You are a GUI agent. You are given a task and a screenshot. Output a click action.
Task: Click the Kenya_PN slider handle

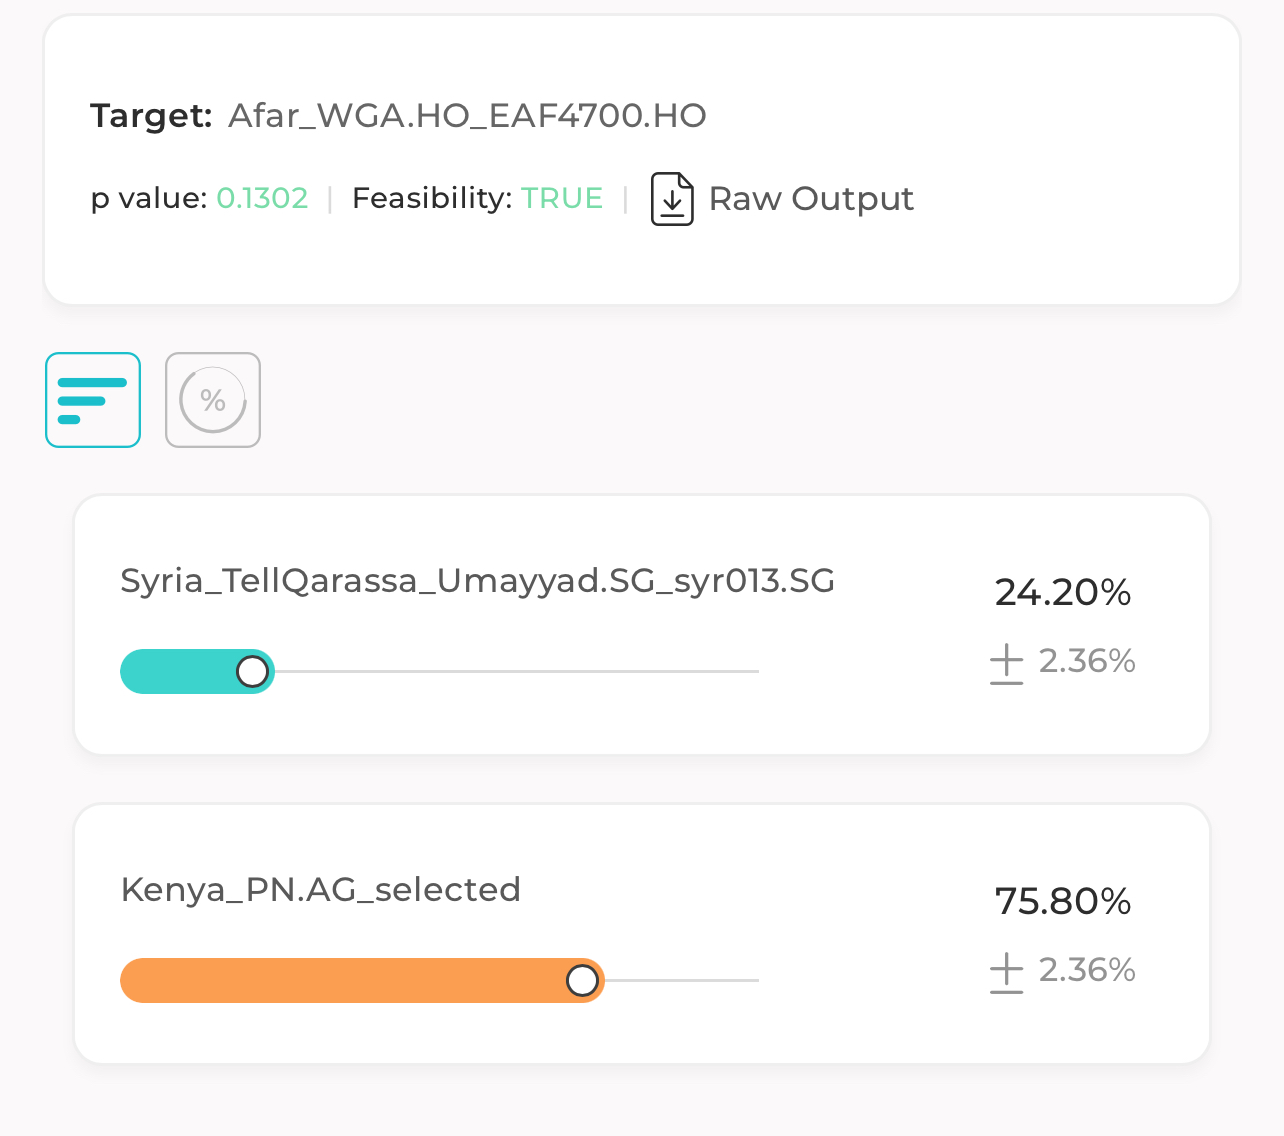582,980
